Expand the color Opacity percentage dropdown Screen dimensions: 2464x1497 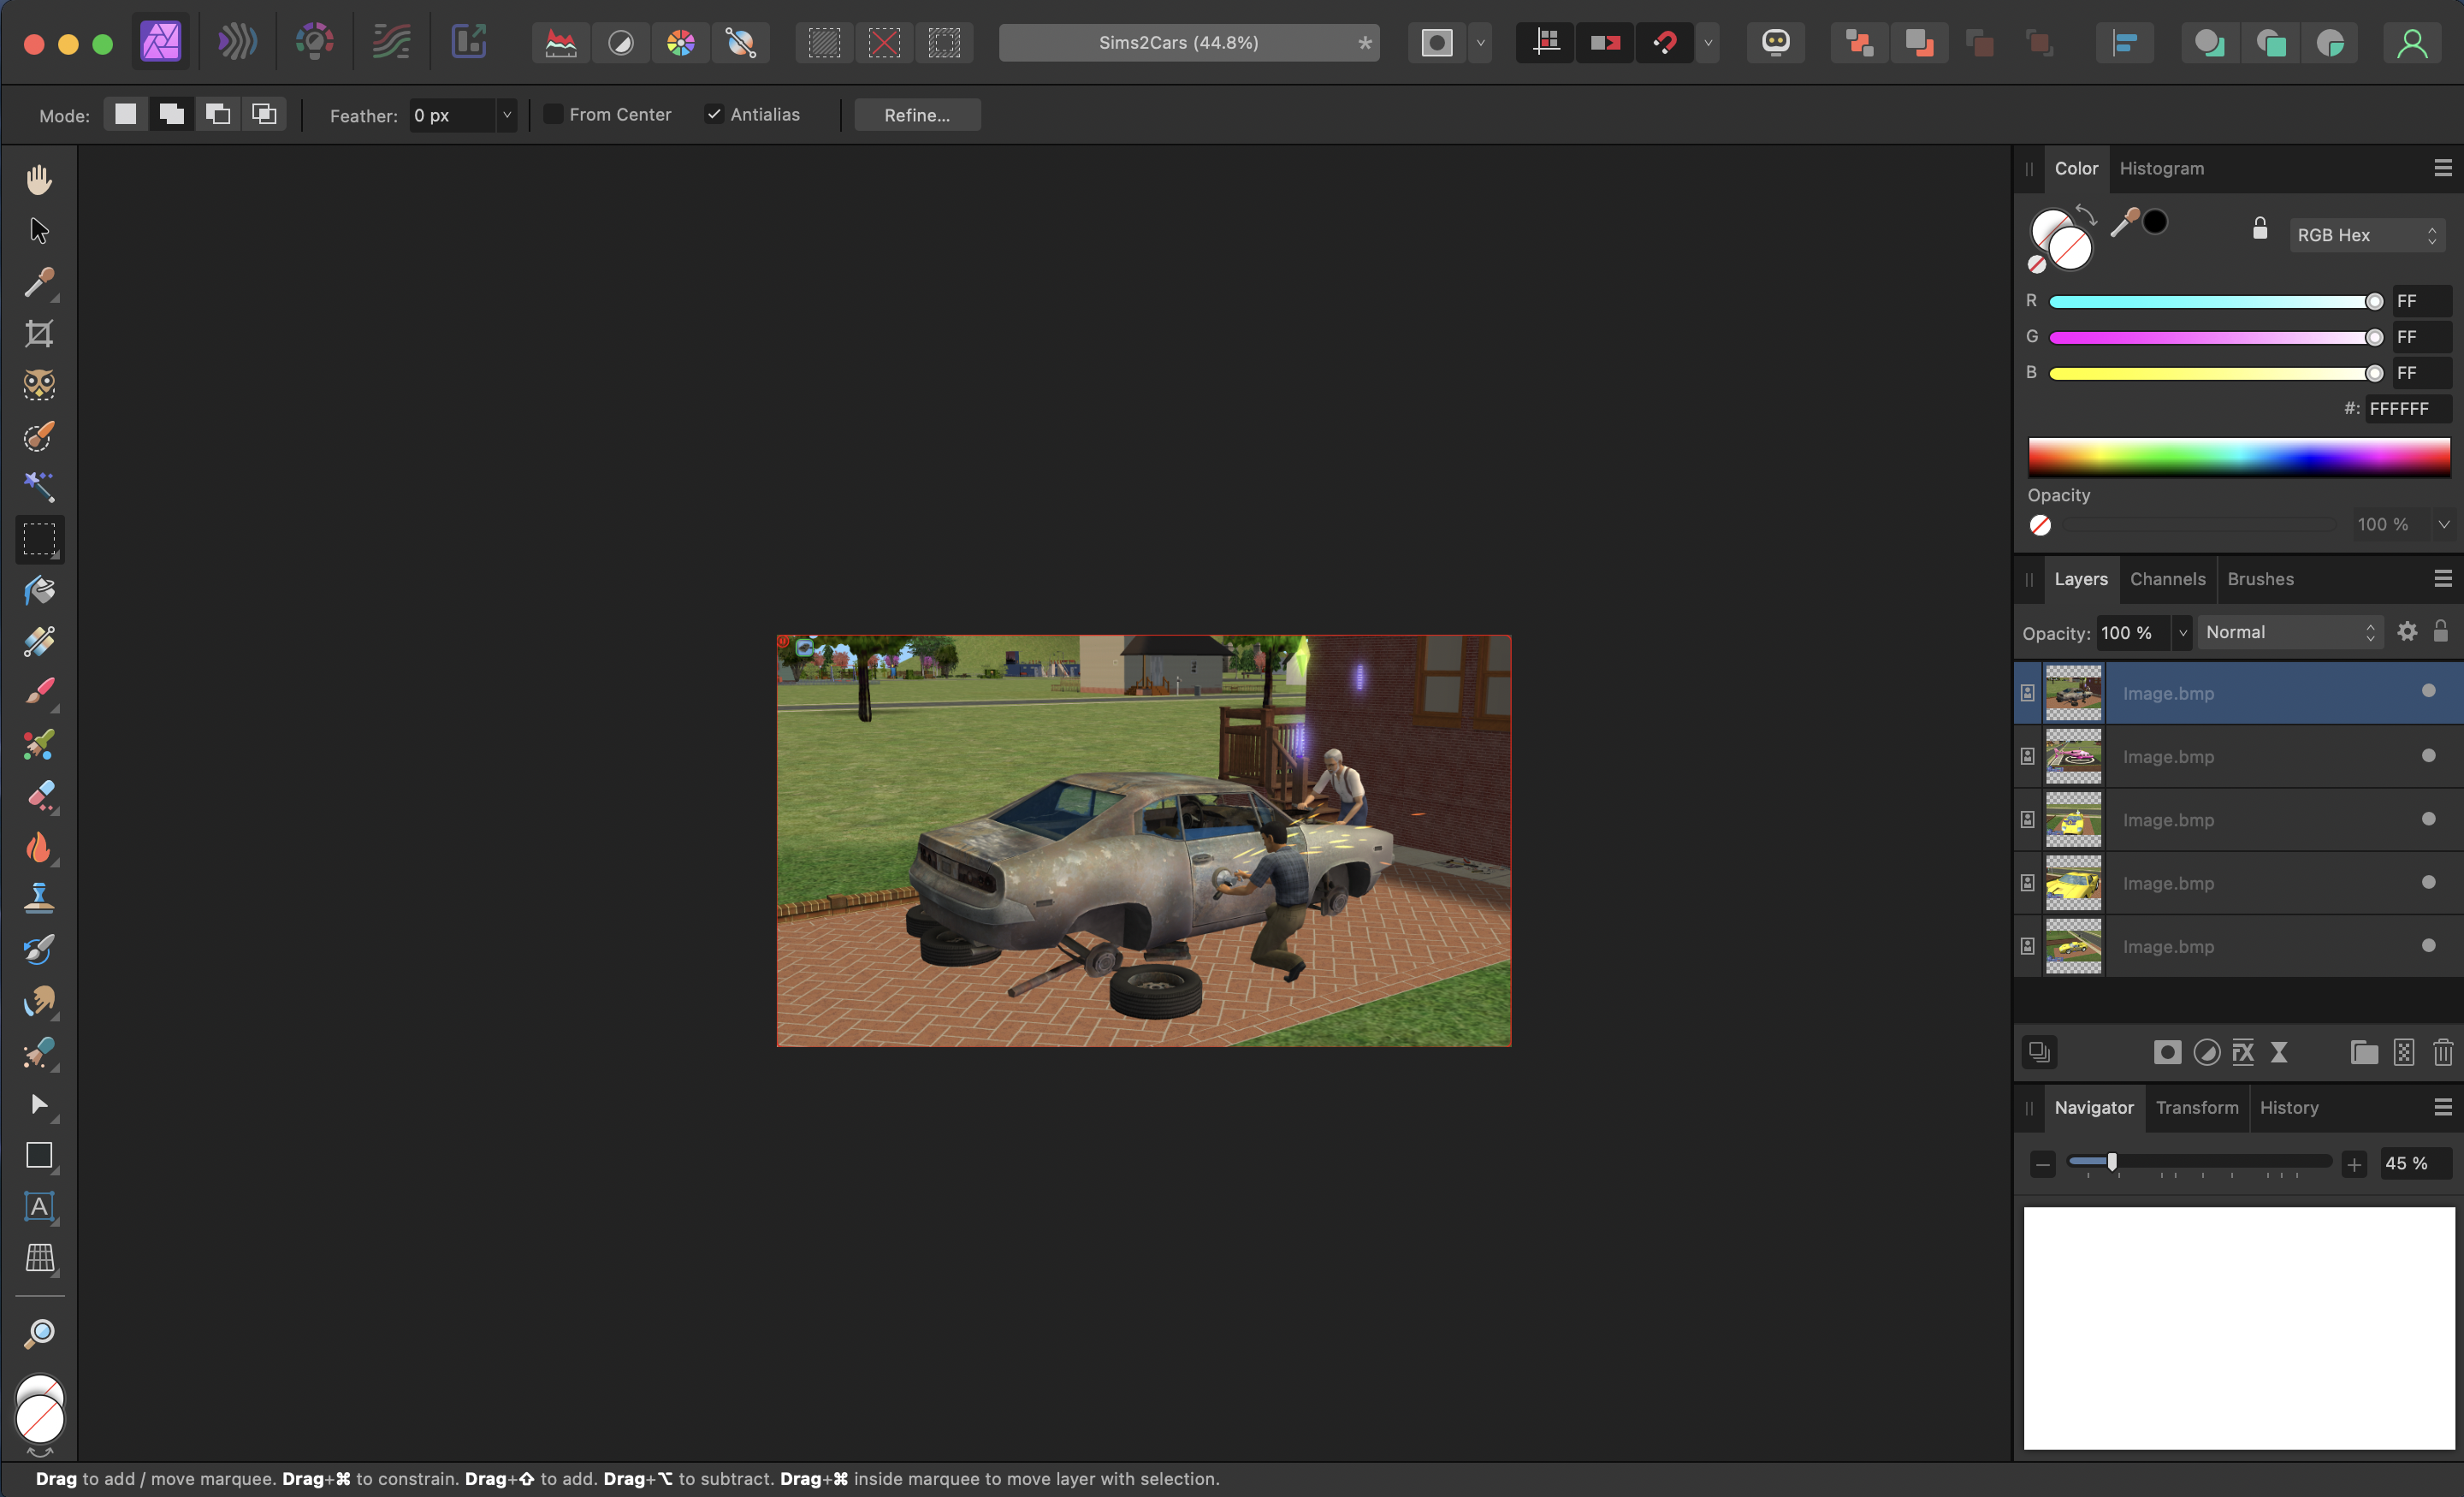2444,524
